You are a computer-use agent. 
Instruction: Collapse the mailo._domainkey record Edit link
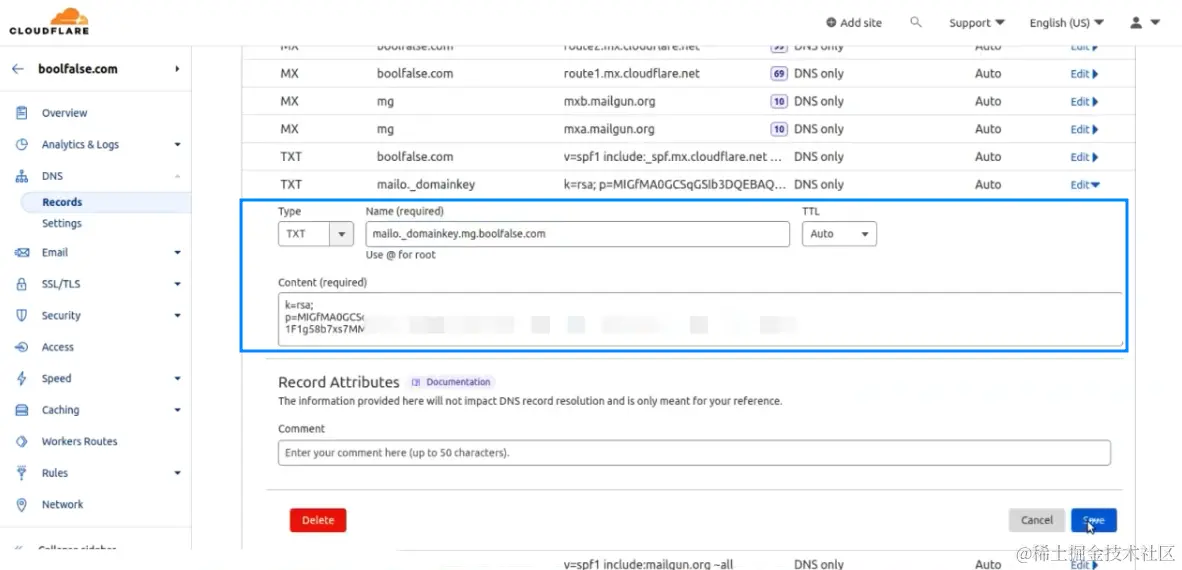1085,185
